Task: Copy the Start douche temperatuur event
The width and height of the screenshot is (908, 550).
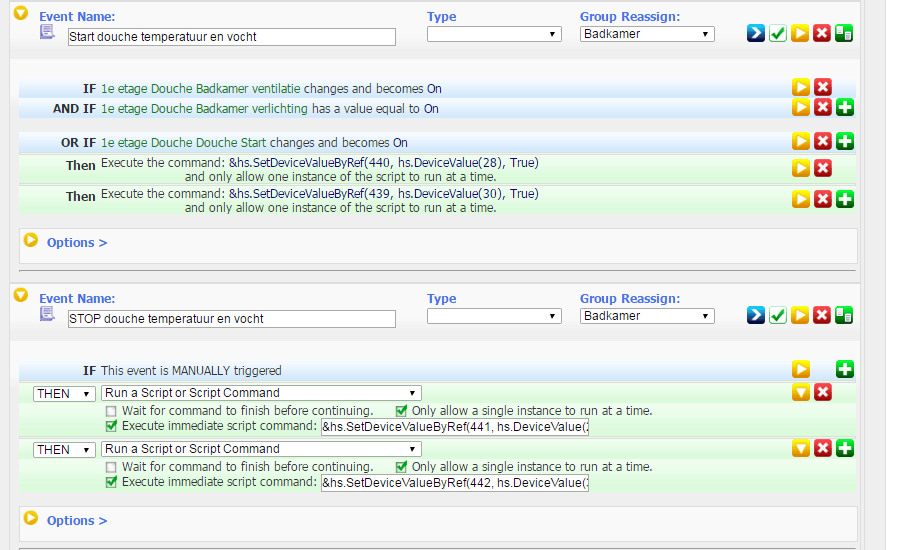Action: tap(844, 34)
